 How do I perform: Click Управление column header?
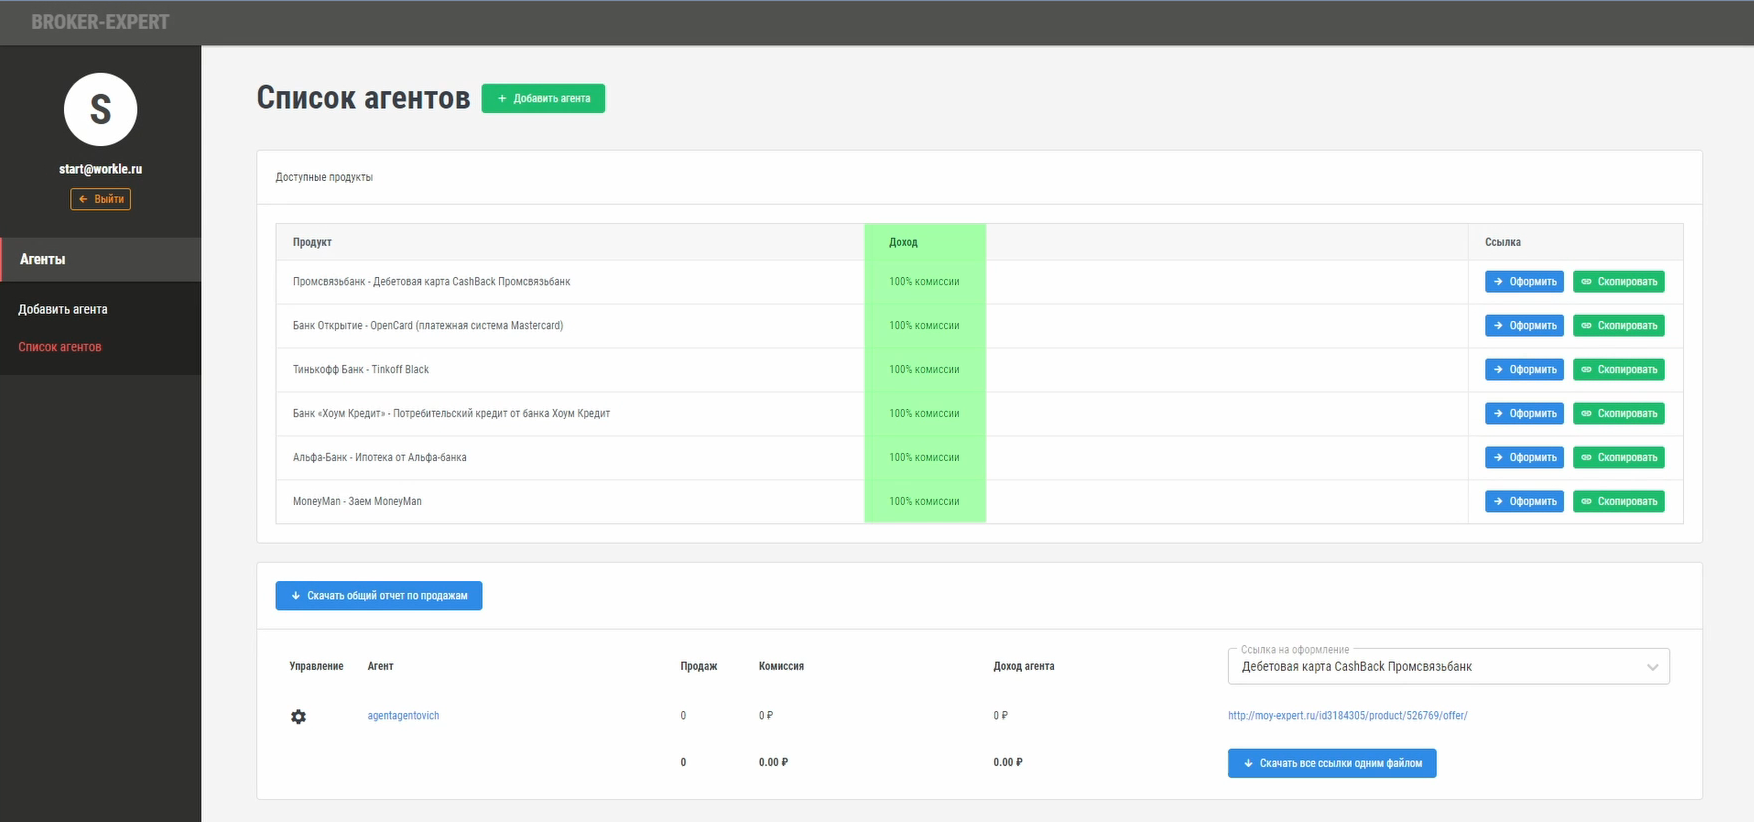pyautogui.click(x=316, y=667)
